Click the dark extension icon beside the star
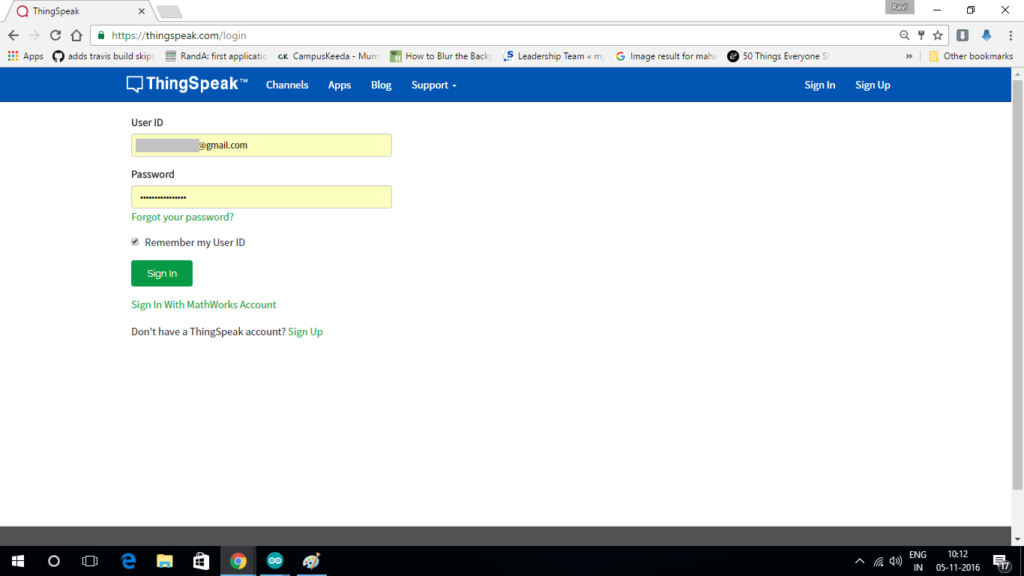Image resolution: width=1024 pixels, height=576 pixels. [x=963, y=35]
